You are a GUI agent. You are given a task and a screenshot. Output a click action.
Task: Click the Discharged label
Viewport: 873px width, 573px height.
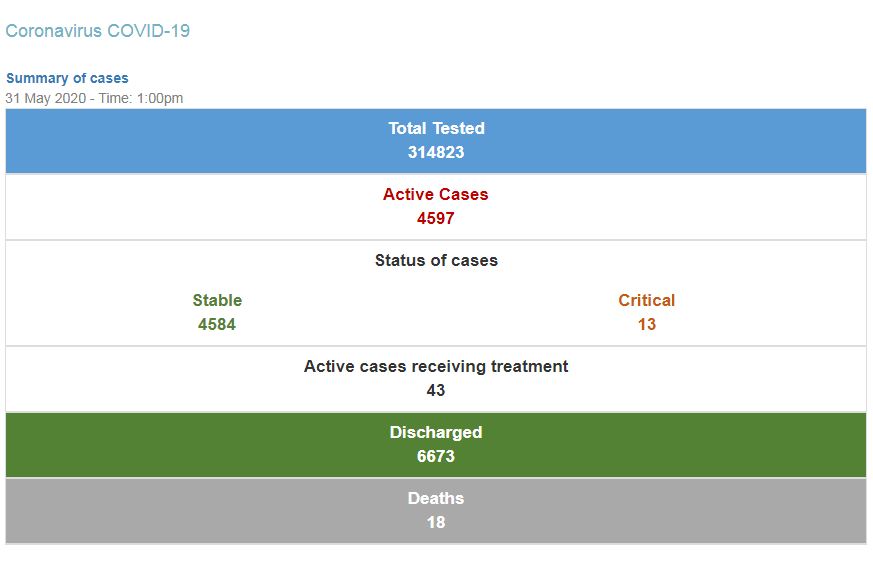[436, 432]
